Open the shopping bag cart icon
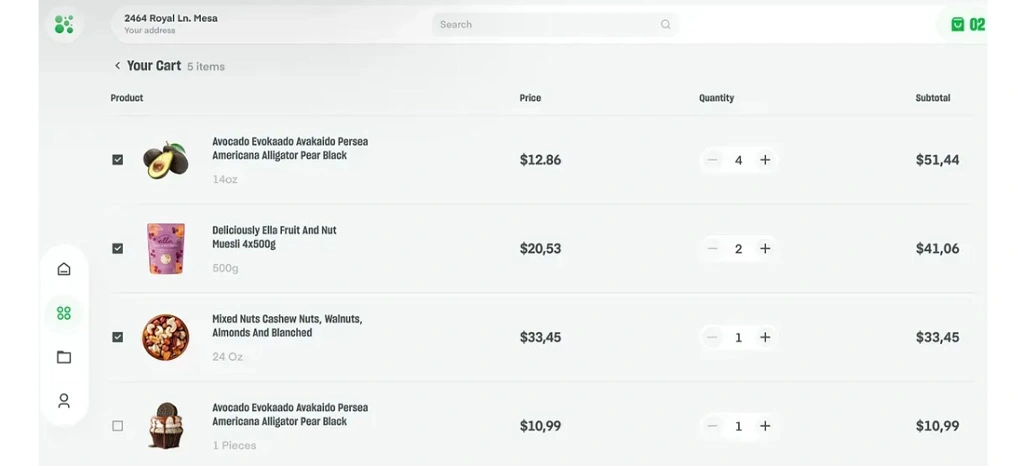This screenshot has width=1026, height=466. coord(957,25)
